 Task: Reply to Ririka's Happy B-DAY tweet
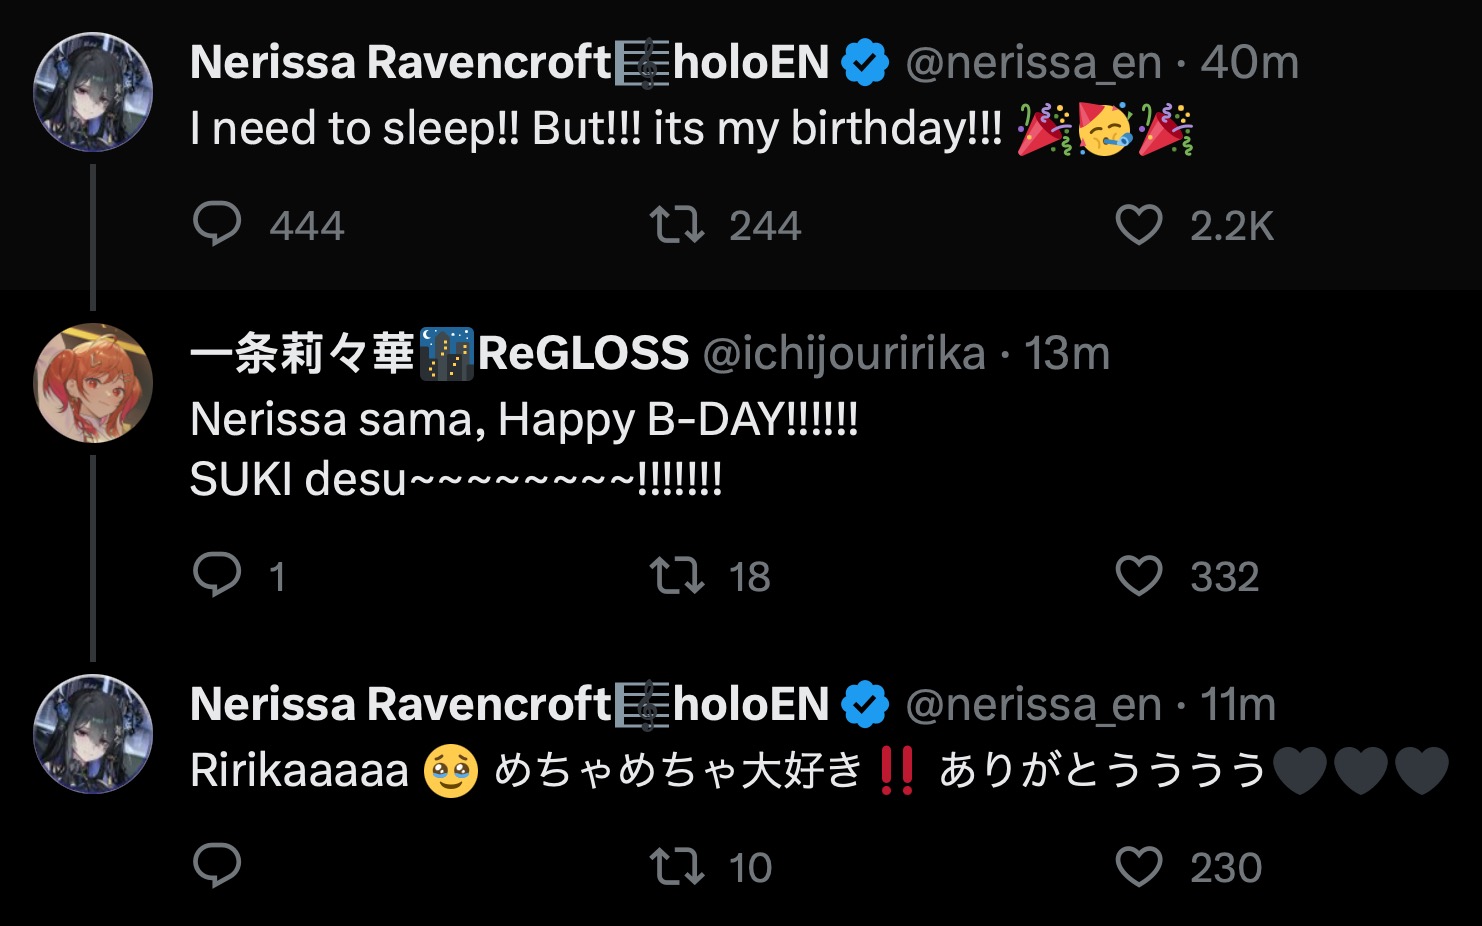(217, 575)
